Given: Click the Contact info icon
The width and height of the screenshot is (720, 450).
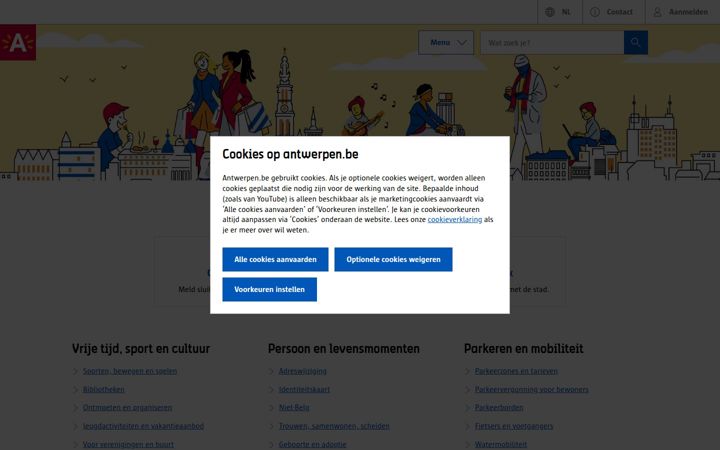Looking at the screenshot, I should 595,12.
